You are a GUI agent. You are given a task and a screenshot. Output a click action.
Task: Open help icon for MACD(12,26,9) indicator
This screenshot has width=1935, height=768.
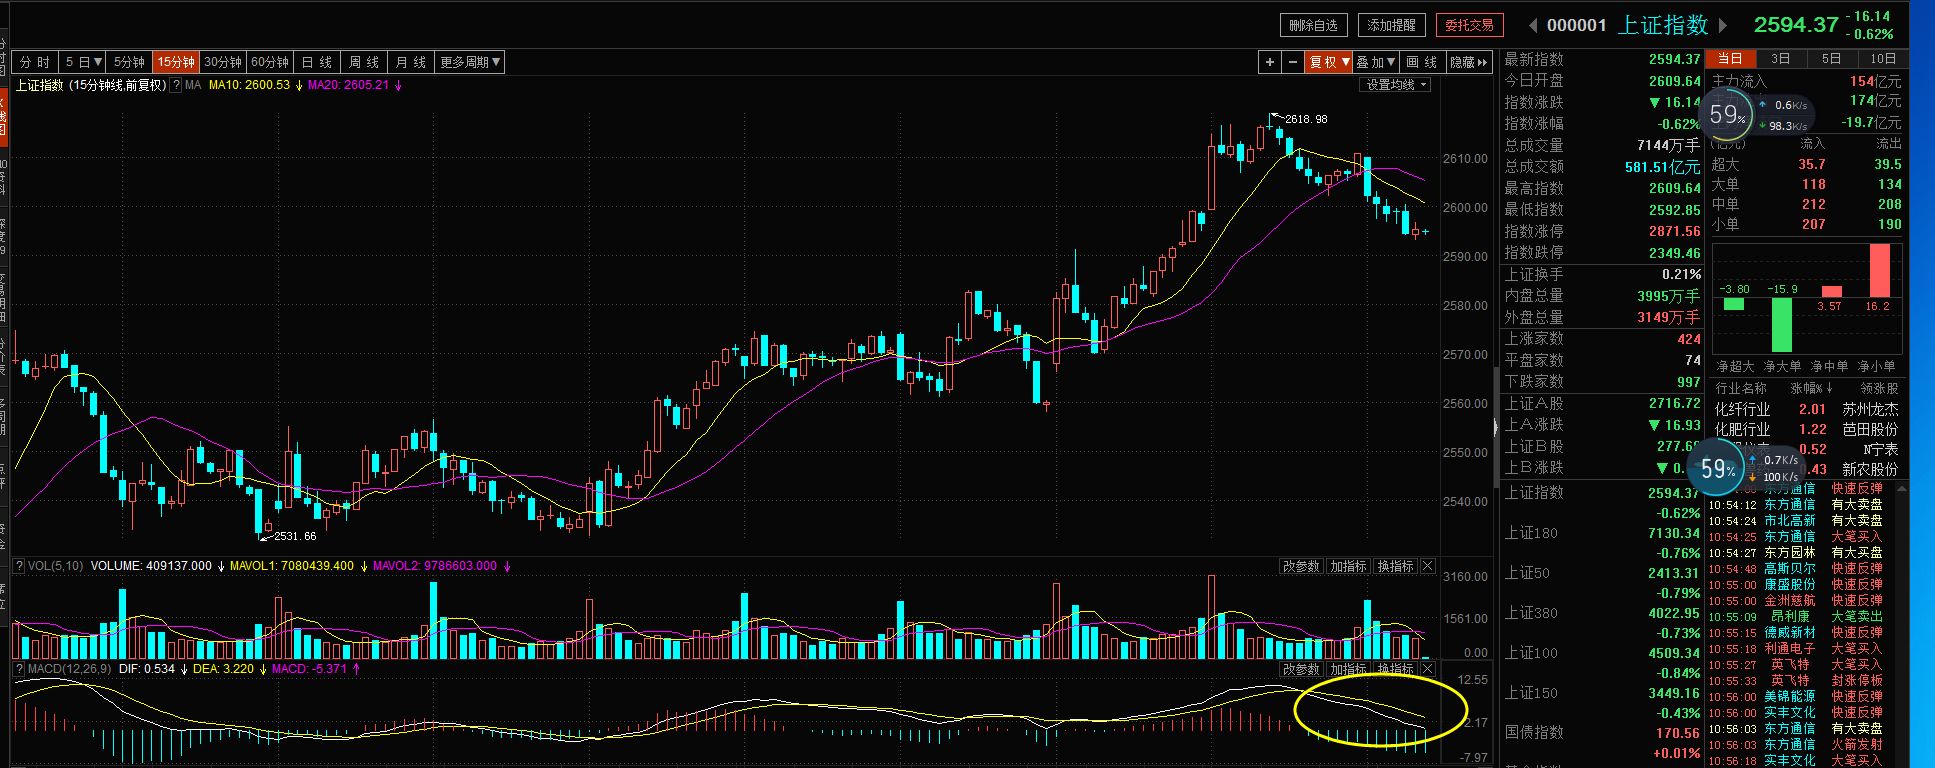[19, 668]
